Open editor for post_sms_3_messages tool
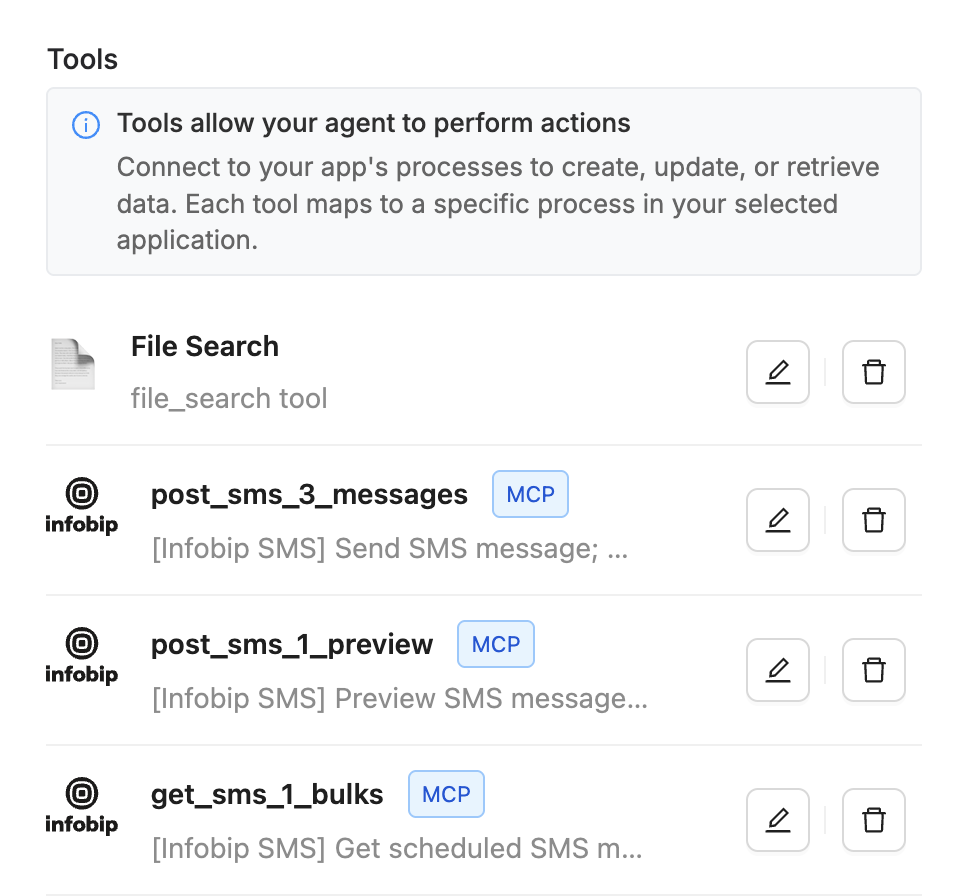The width and height of the screenshot is (976, 896). coord(777,520)
